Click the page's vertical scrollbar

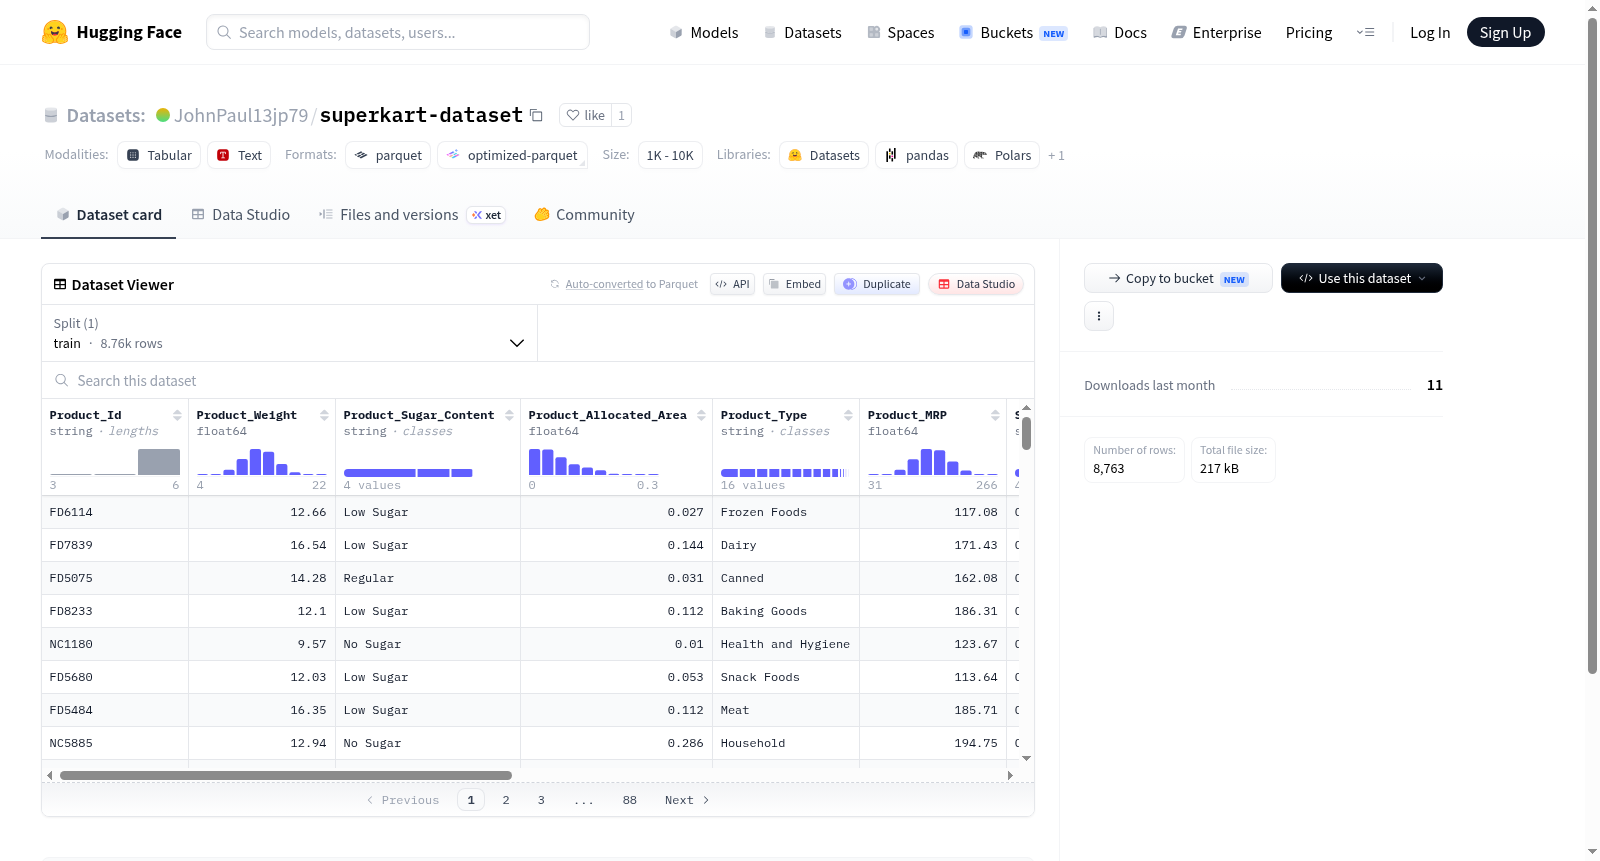[x=1592, y=345]
